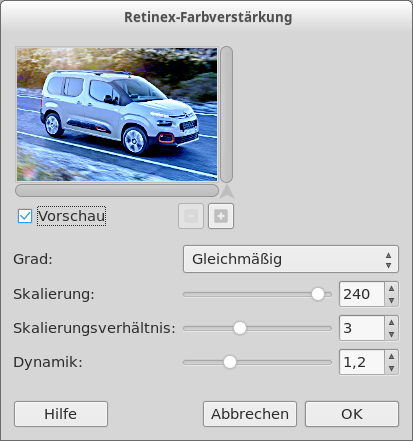413x441 pixels.
Task: Increase Skalierungsverhältnis with up arrow
Action: coord(392,322)
